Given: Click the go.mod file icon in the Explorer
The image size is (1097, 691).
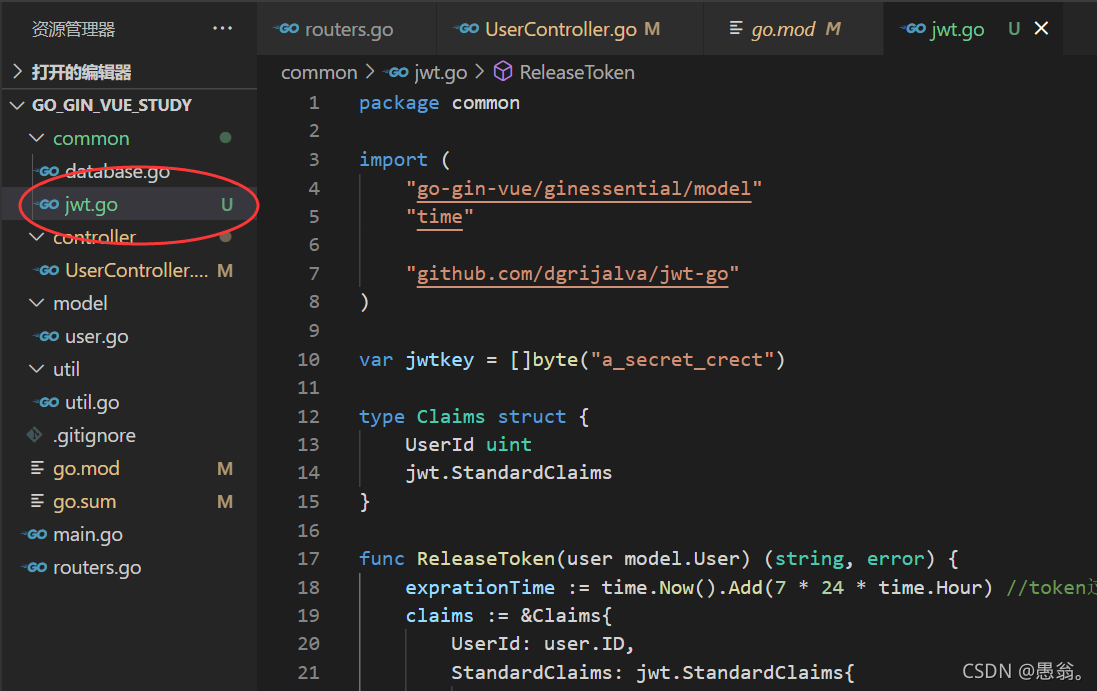Looking at the screenshot, I should tap(35, 468).
